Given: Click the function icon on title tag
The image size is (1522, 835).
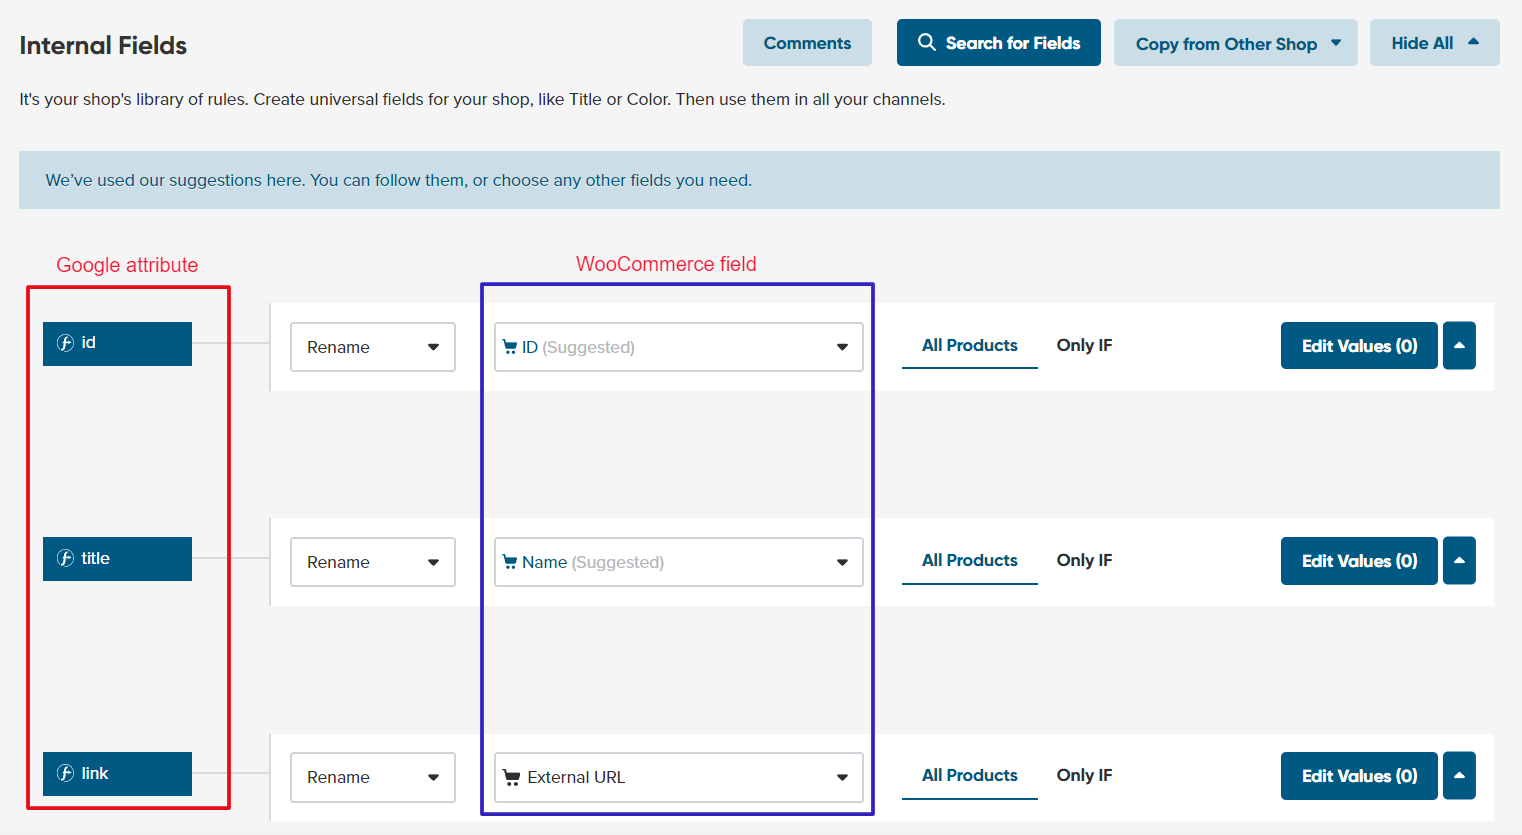Looking at the screenshot, I should click(66, 558).
